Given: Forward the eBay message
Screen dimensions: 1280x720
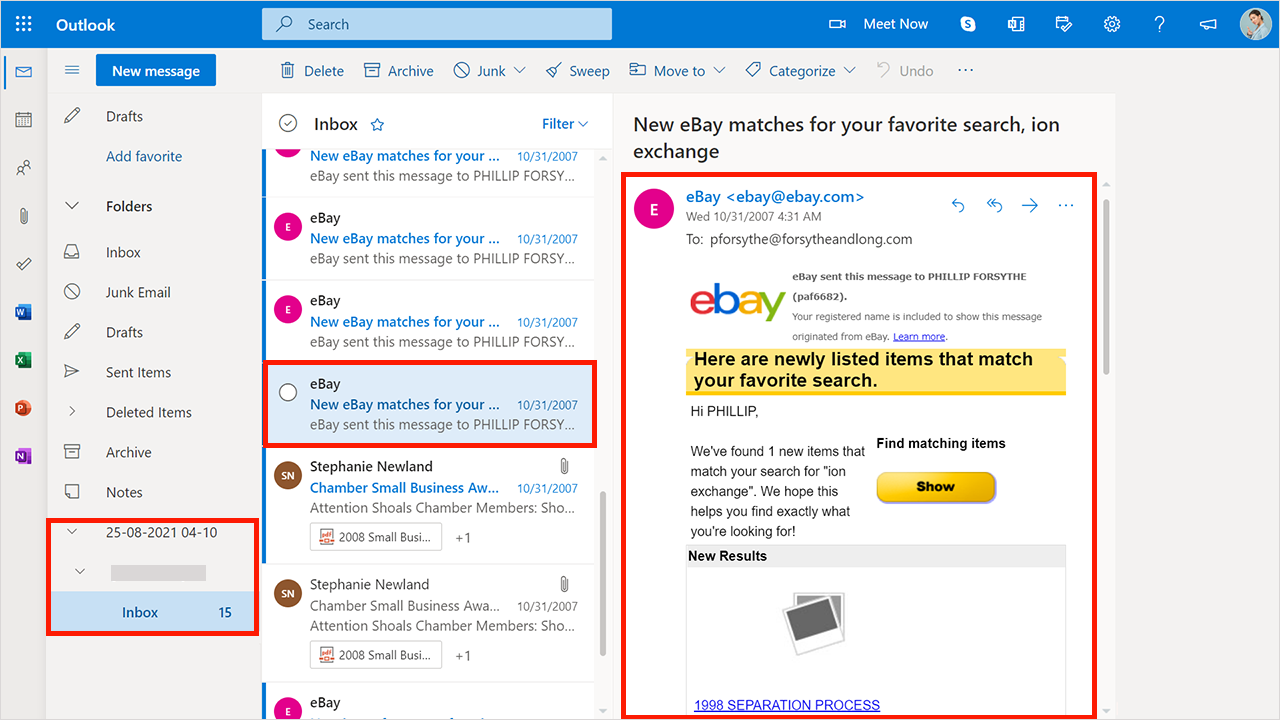Looking at the screenshot, I should tap(1030, 205).
